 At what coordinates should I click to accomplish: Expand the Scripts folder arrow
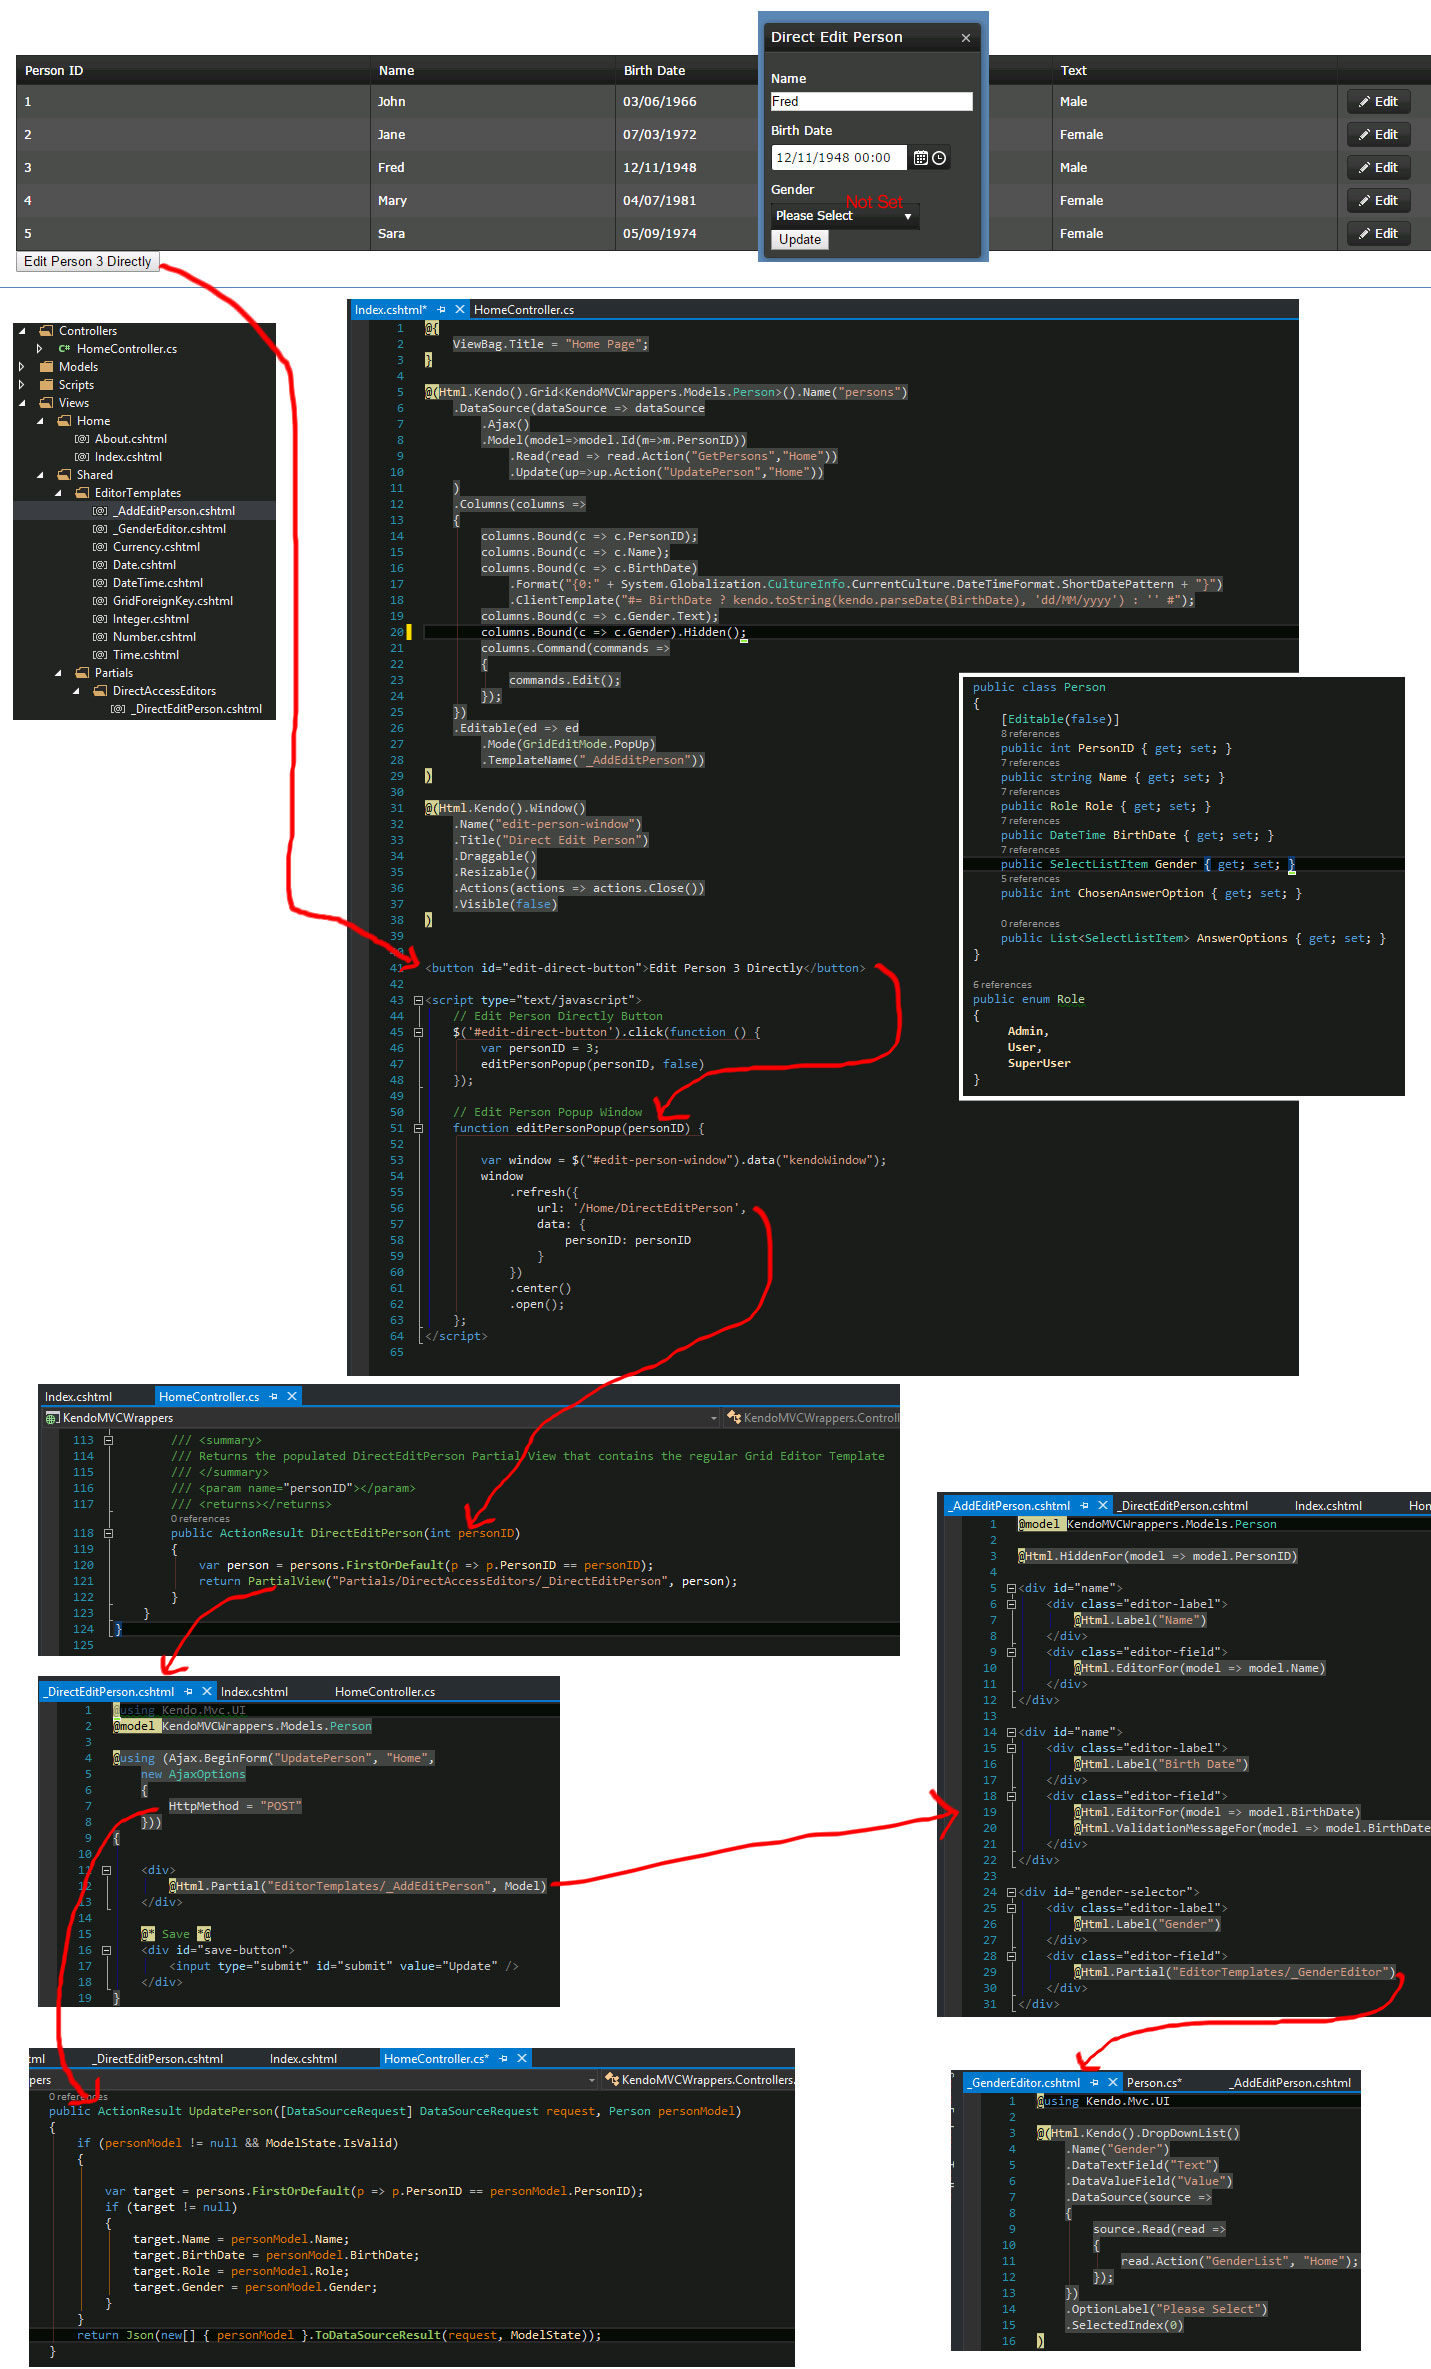(x=22, y=385)
